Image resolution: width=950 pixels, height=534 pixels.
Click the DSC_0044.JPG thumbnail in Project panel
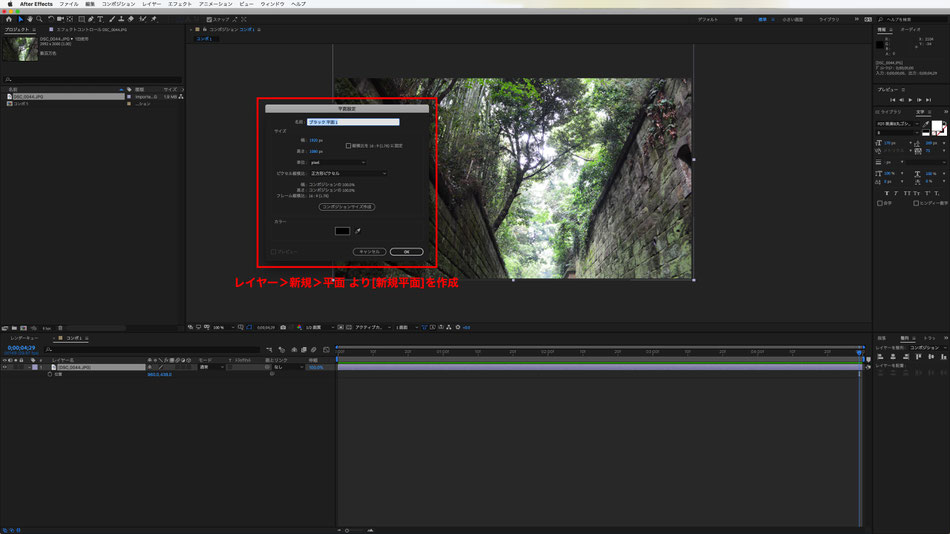point(19,49)
